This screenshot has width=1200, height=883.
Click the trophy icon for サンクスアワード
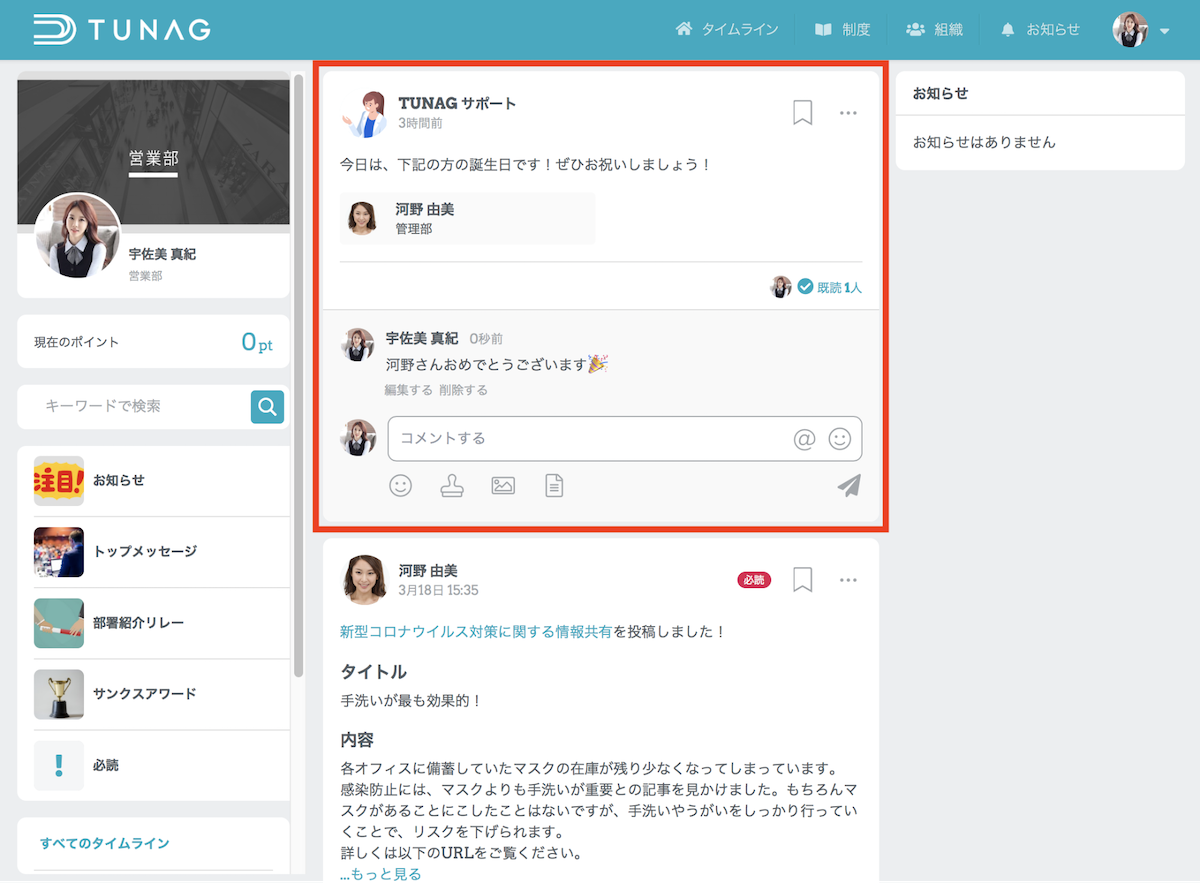tap(59, 694)
